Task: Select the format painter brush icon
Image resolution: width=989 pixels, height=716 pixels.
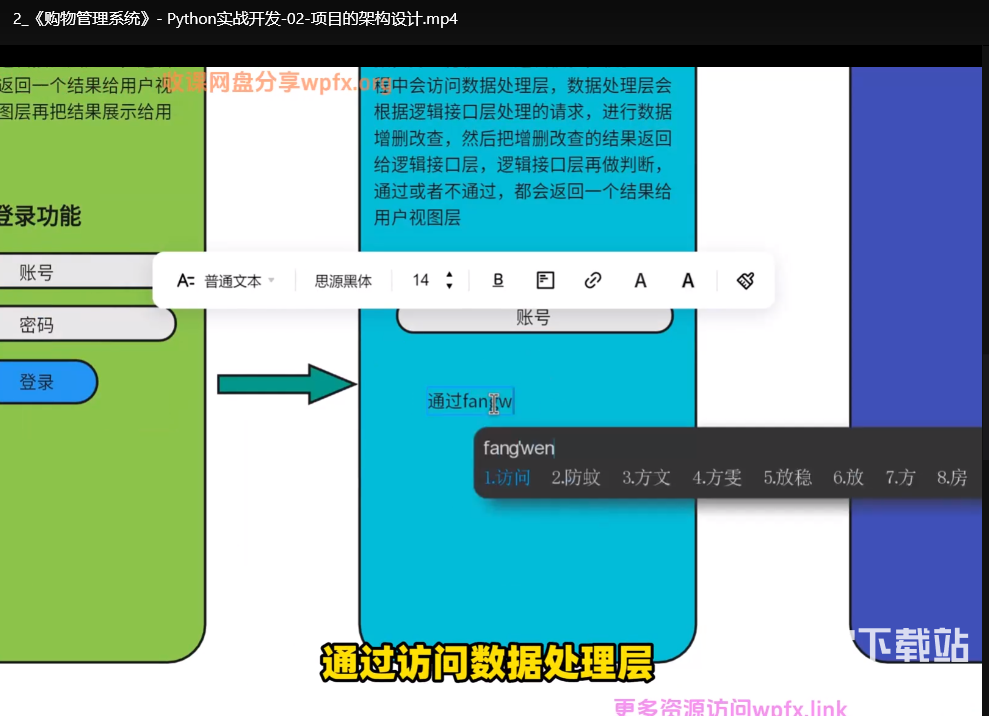Action: 745,281
